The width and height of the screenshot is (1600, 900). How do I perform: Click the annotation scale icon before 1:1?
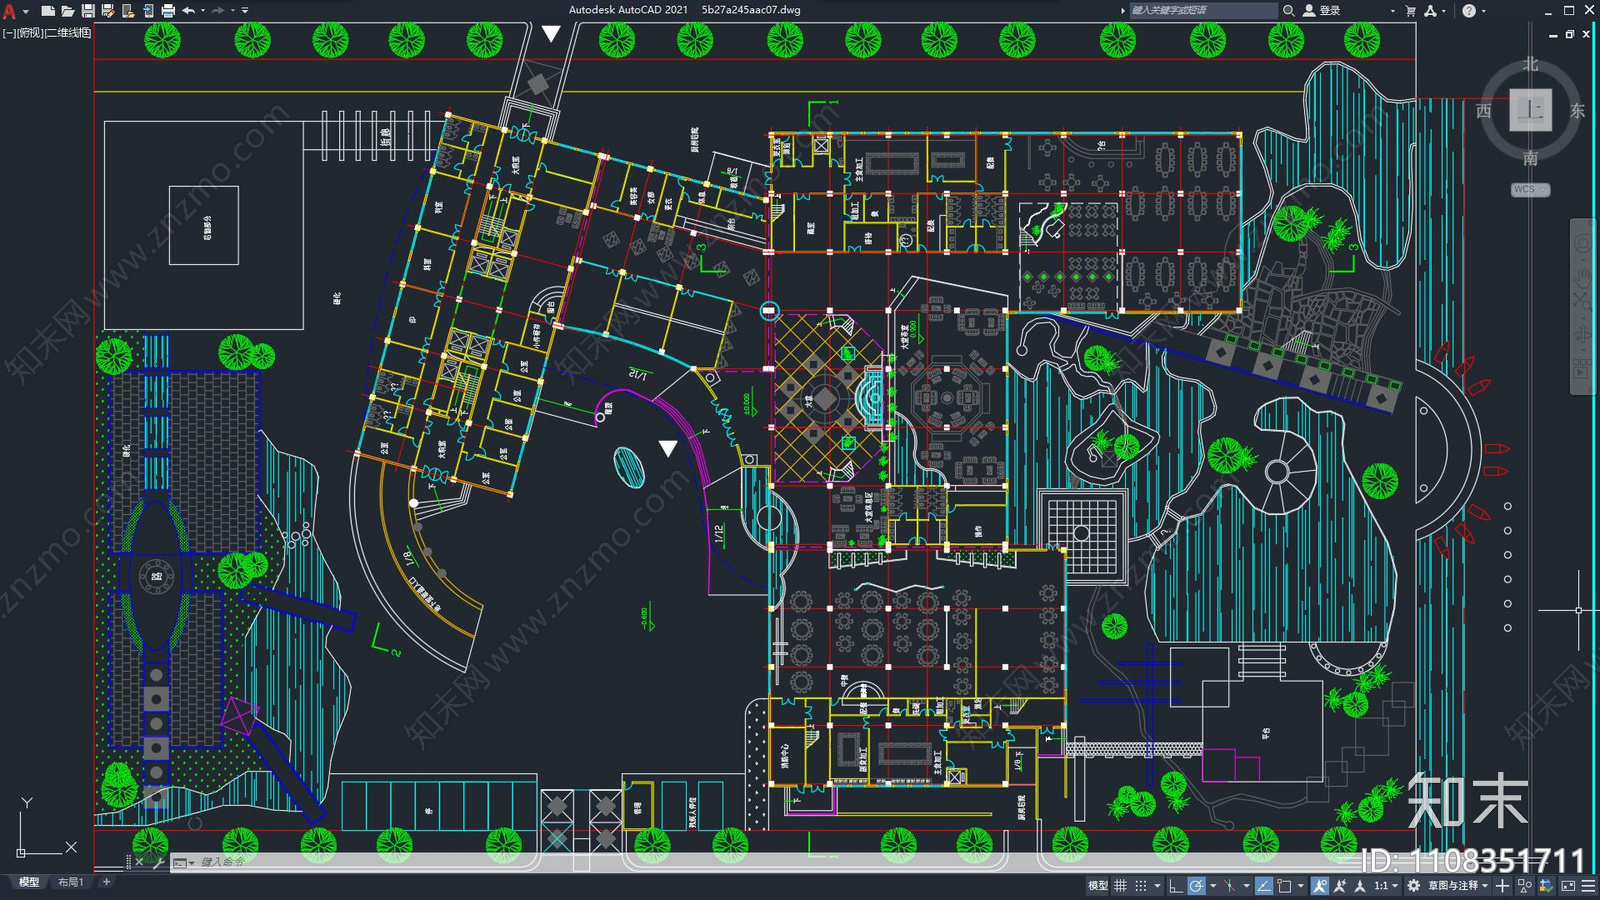tap(1360, 886)
